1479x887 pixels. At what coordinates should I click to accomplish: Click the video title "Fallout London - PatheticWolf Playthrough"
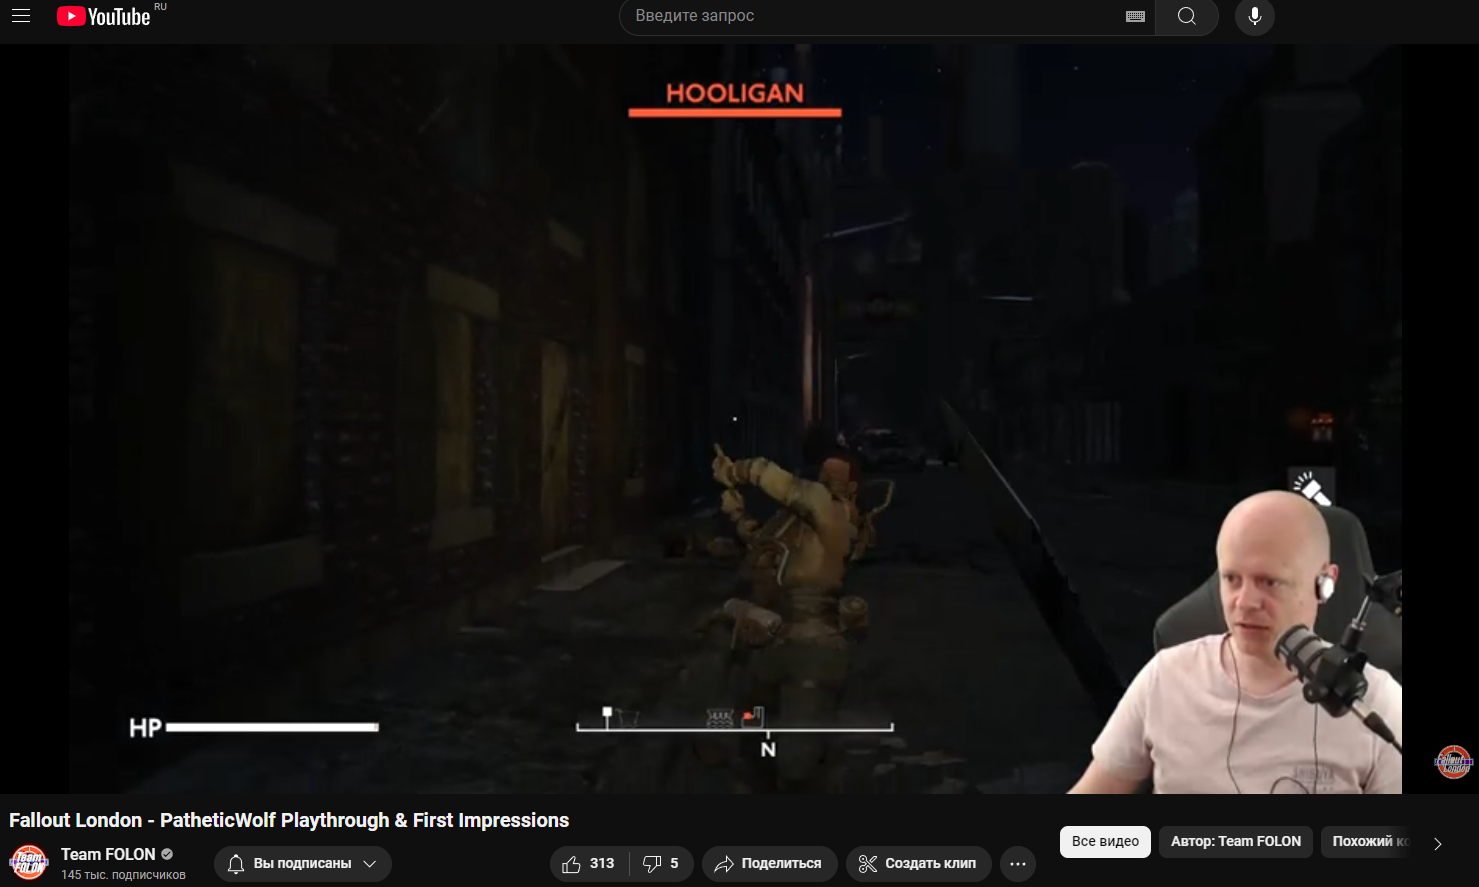pyautogui.click(x=289, y=820)
